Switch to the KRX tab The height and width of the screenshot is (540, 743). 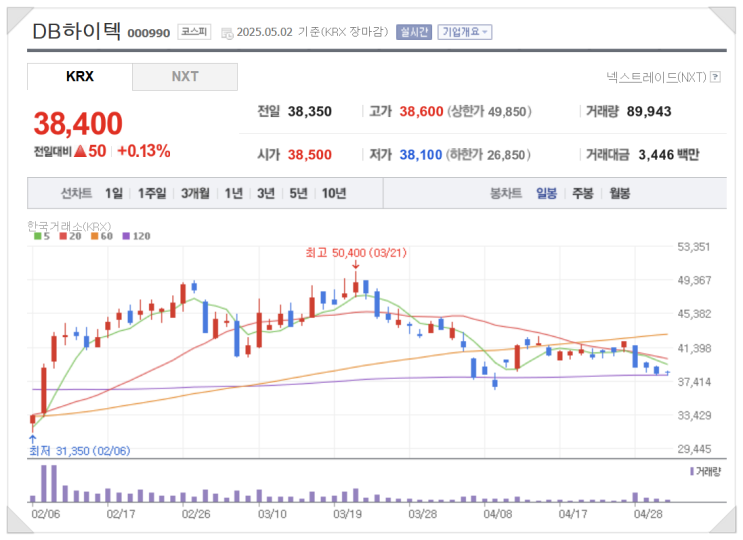(80, 77)
